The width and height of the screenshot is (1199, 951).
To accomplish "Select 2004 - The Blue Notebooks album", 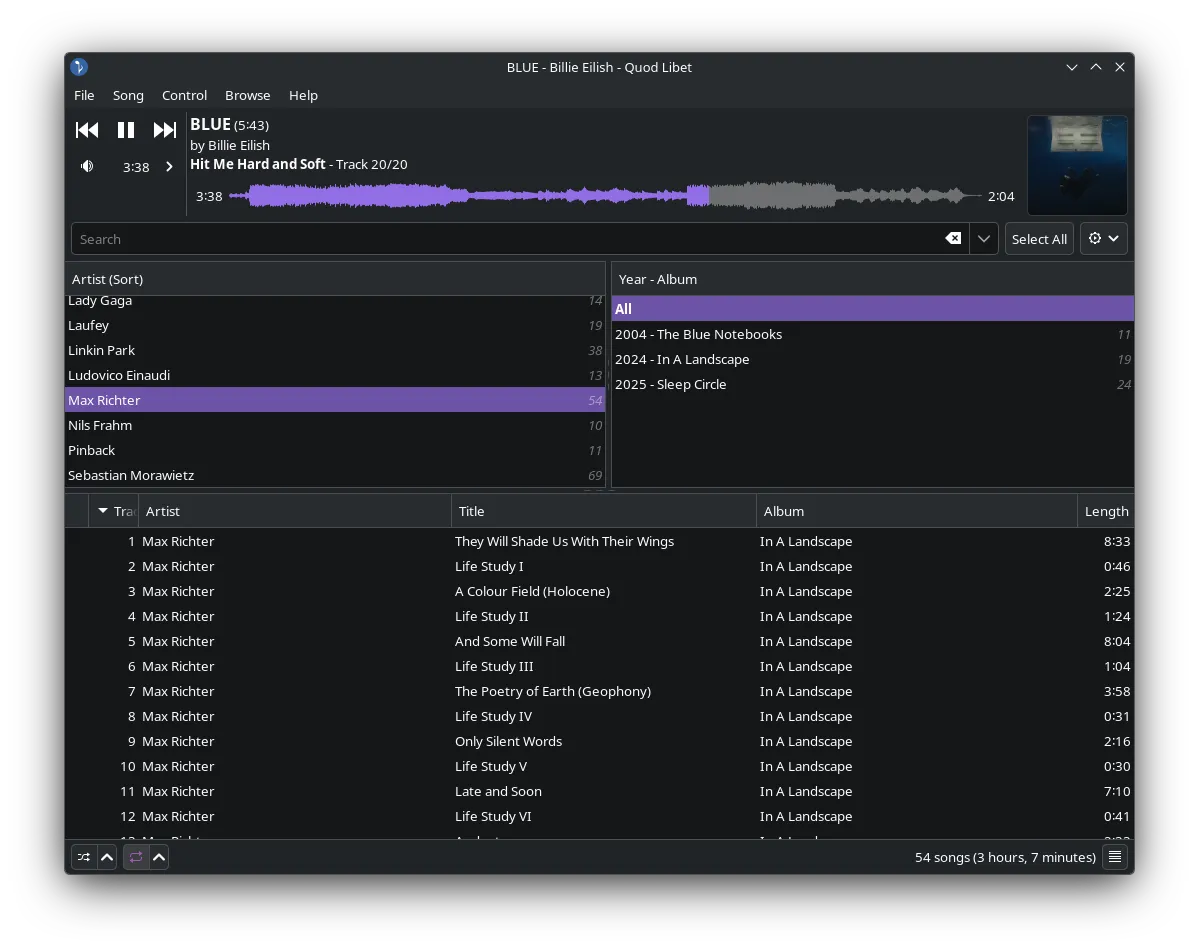I will [872, 334].
